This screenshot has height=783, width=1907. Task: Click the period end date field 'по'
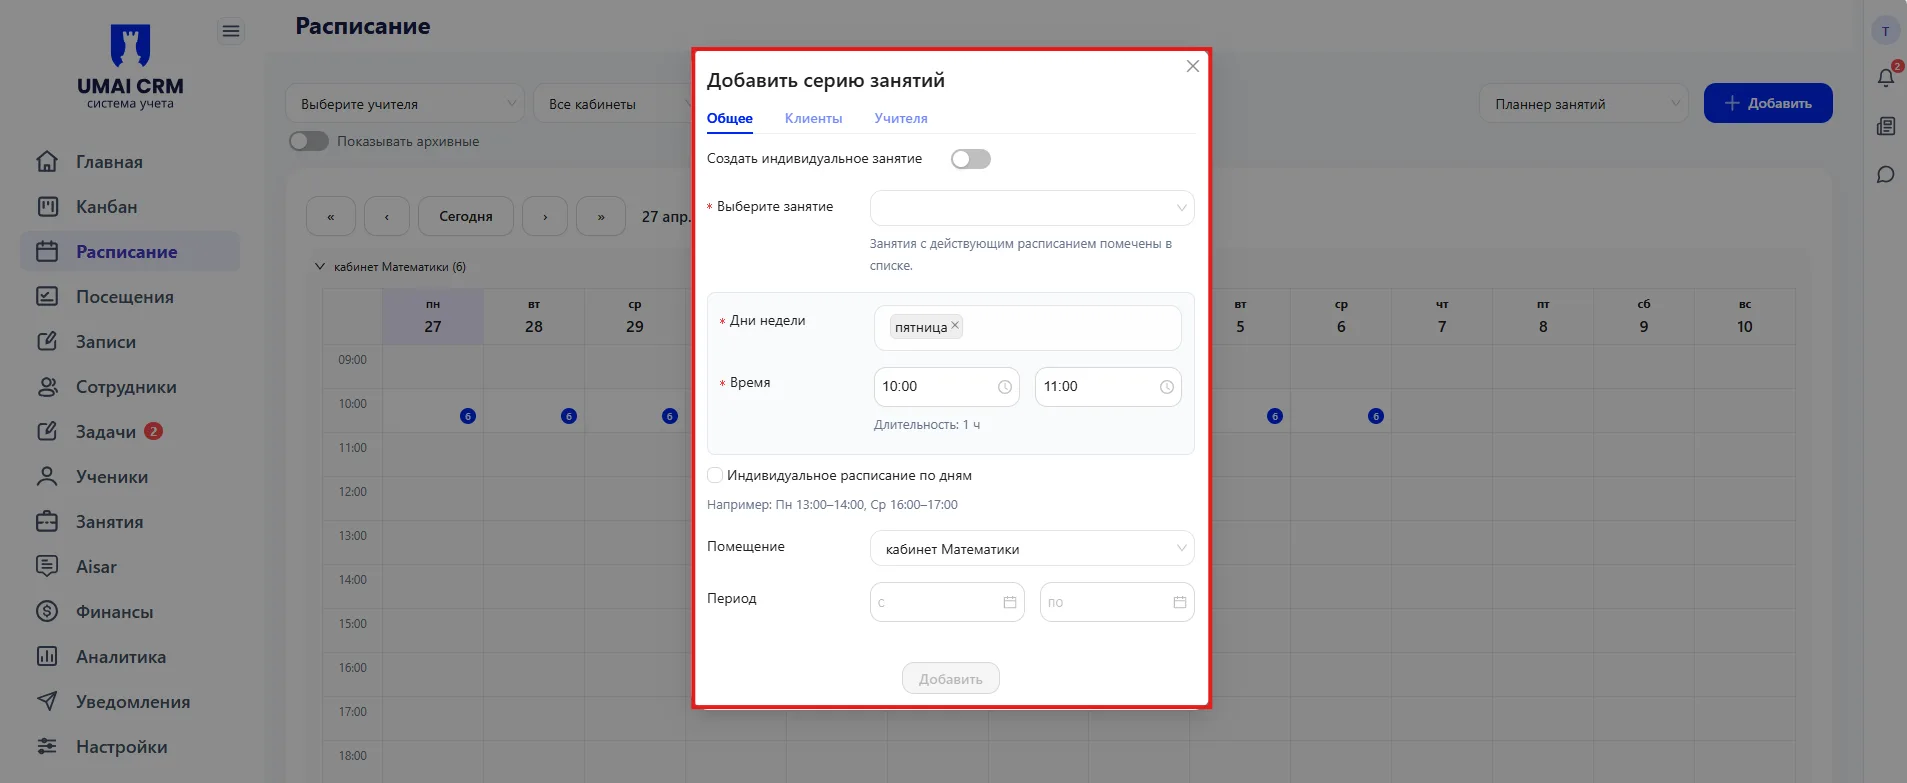coord(1117,602)
